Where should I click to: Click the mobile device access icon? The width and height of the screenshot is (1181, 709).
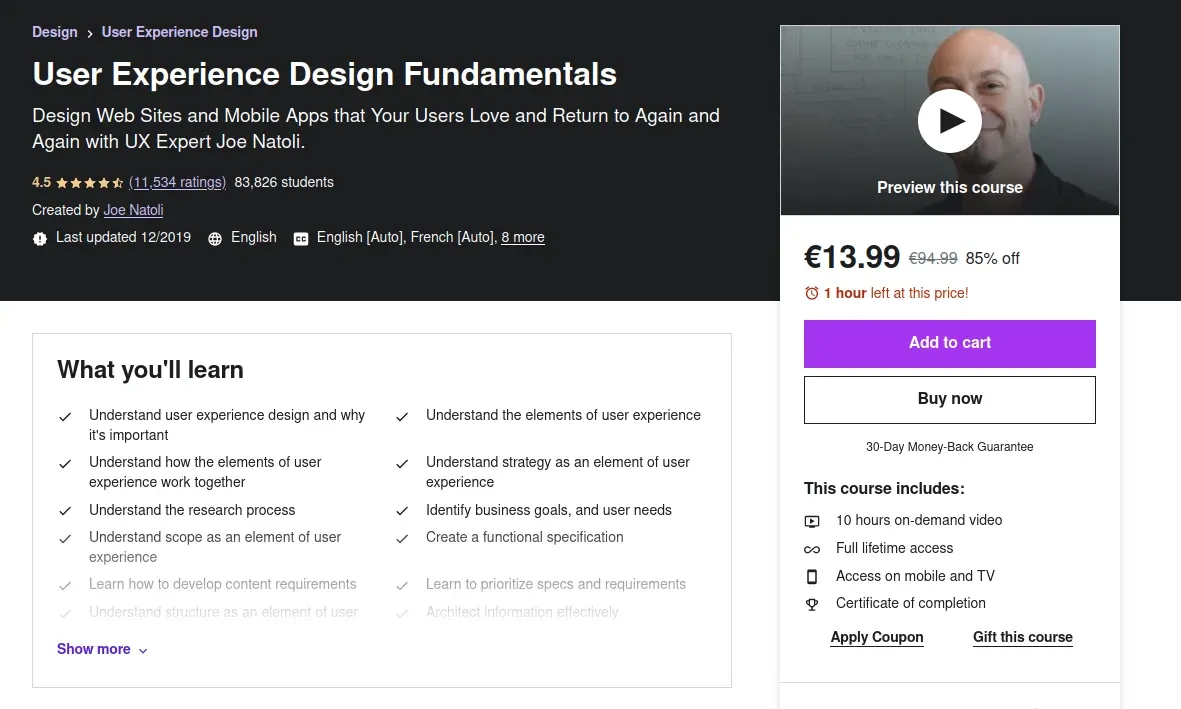pos(812,576)
